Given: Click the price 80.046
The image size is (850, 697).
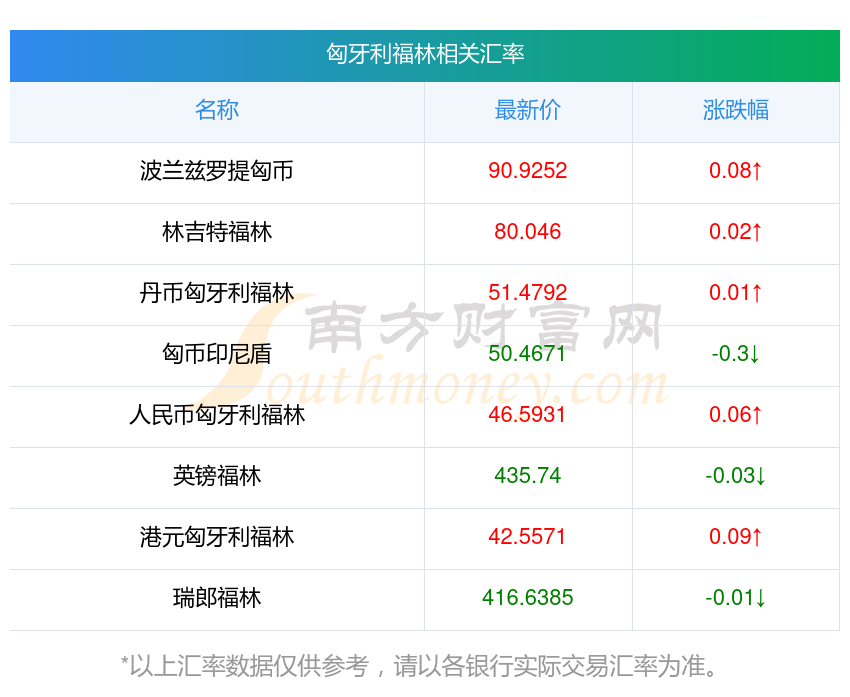Looking at the screenshot, I should click(527, 232).
